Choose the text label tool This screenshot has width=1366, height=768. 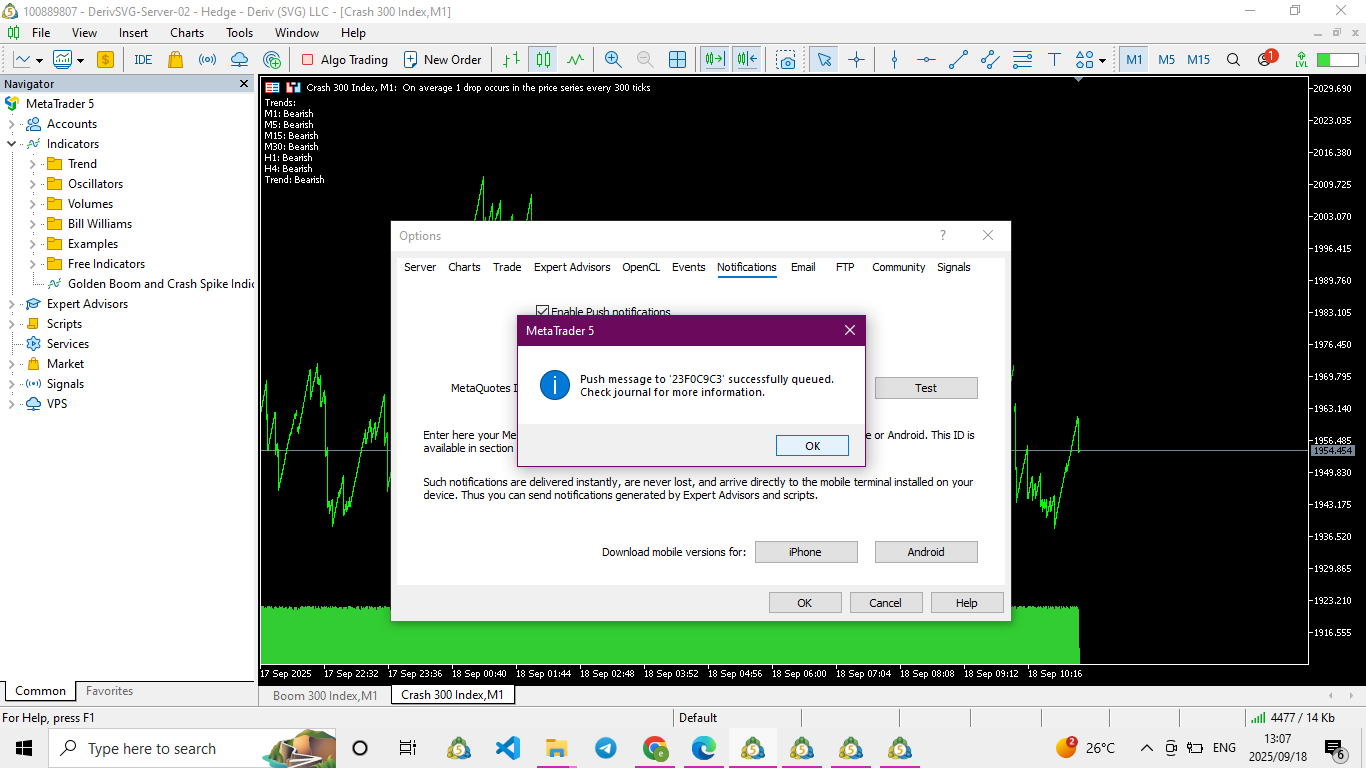tap(1054, 60)
